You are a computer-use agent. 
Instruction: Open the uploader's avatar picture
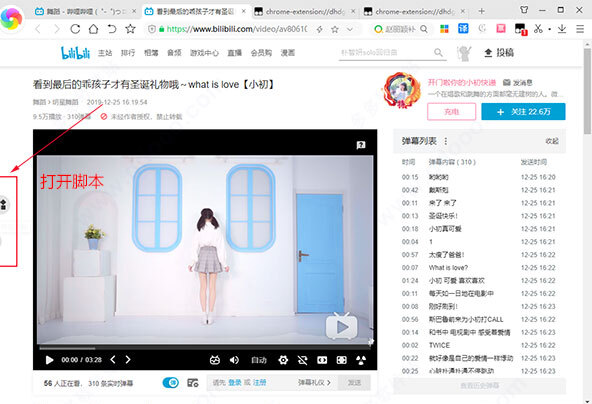[402, 91]
